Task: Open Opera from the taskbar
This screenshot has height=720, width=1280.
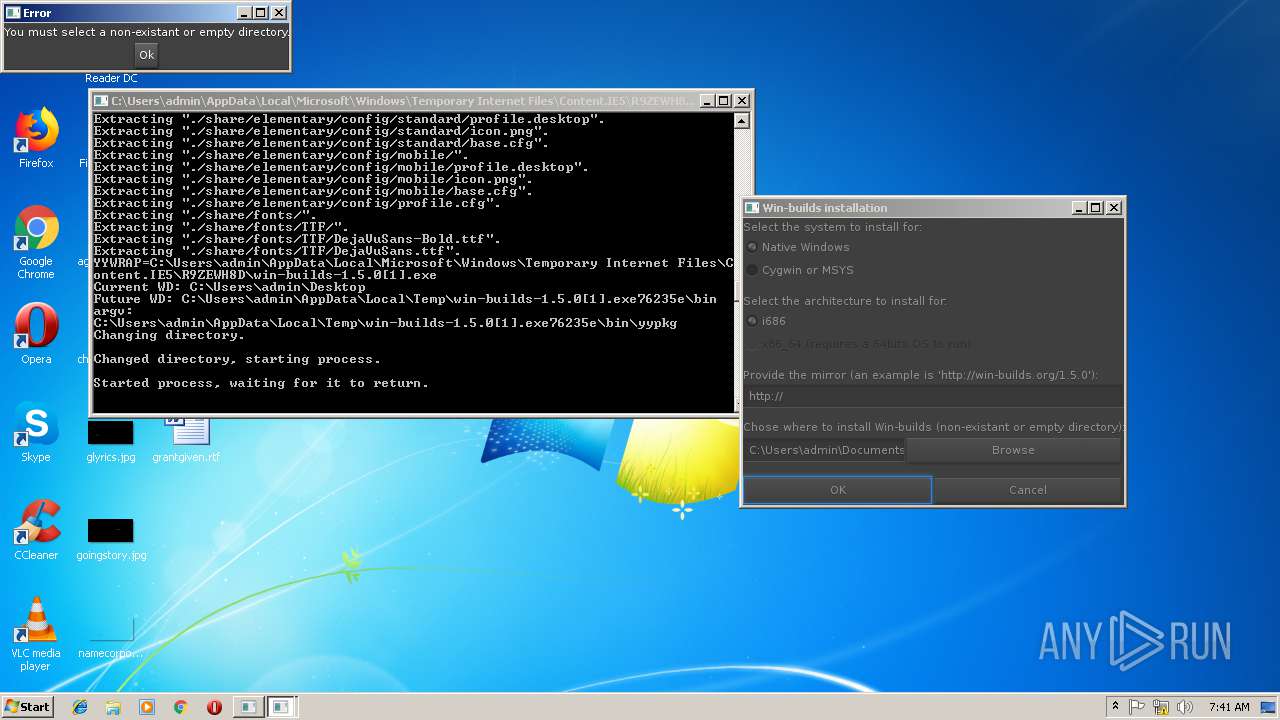Action: click(214, 707)
